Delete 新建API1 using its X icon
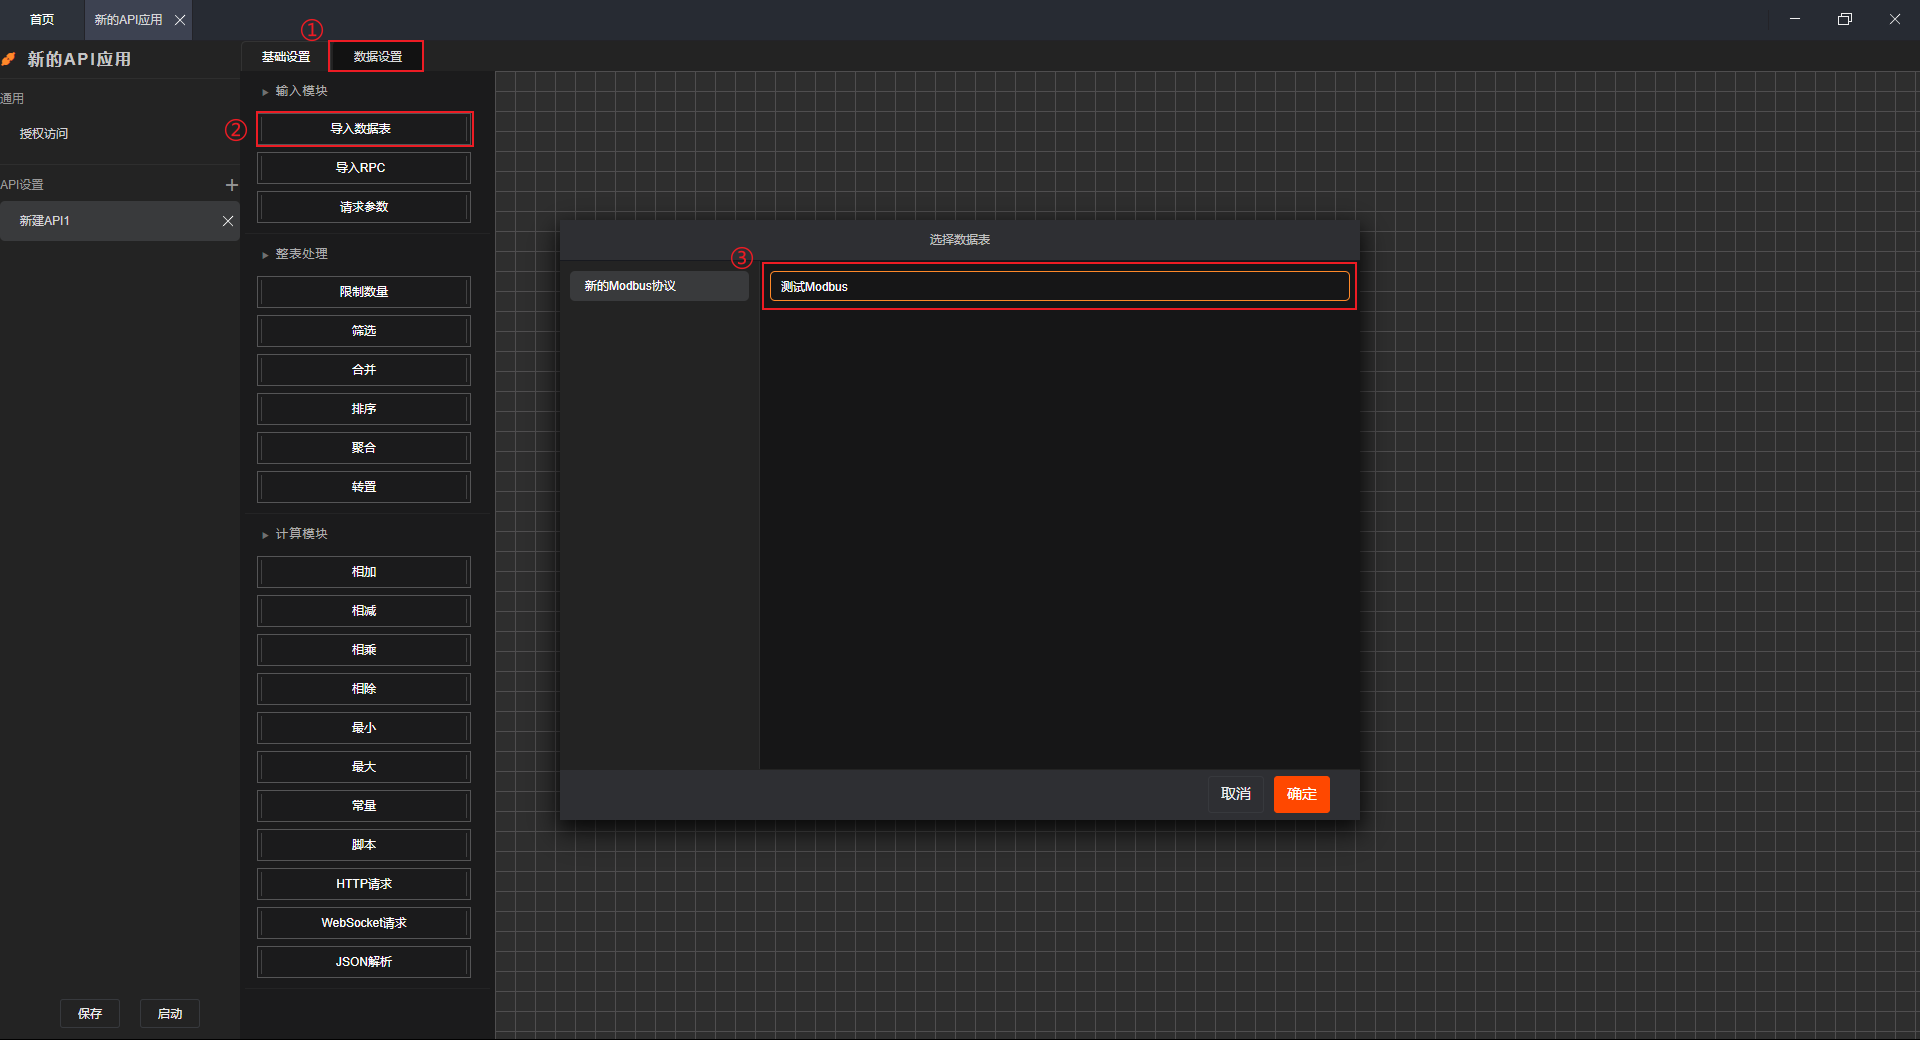Image resolution: width=1920 pixels, height=1040 pixels. click(x=228, y=221)
